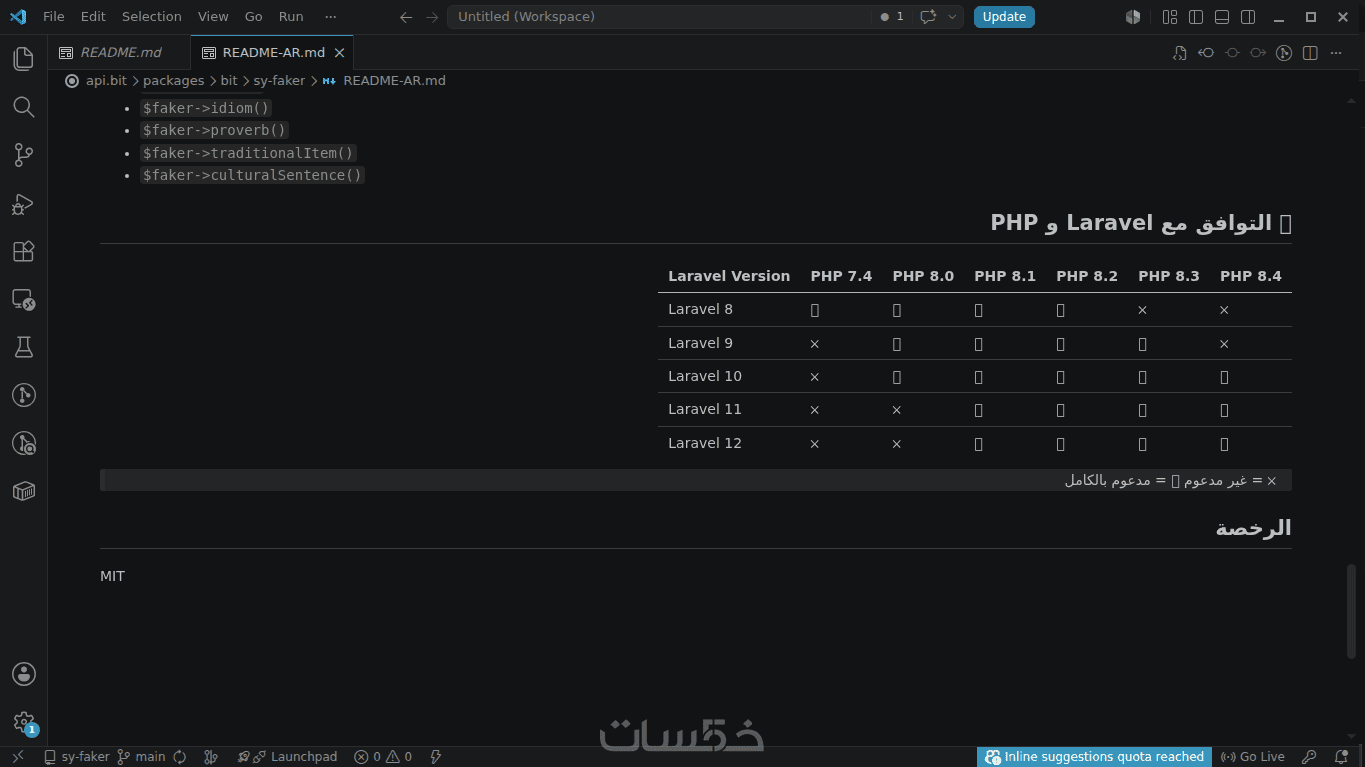The image size is (1365, 767).
Task: Open the Manage gear with update badge
Action: (23, 722)
